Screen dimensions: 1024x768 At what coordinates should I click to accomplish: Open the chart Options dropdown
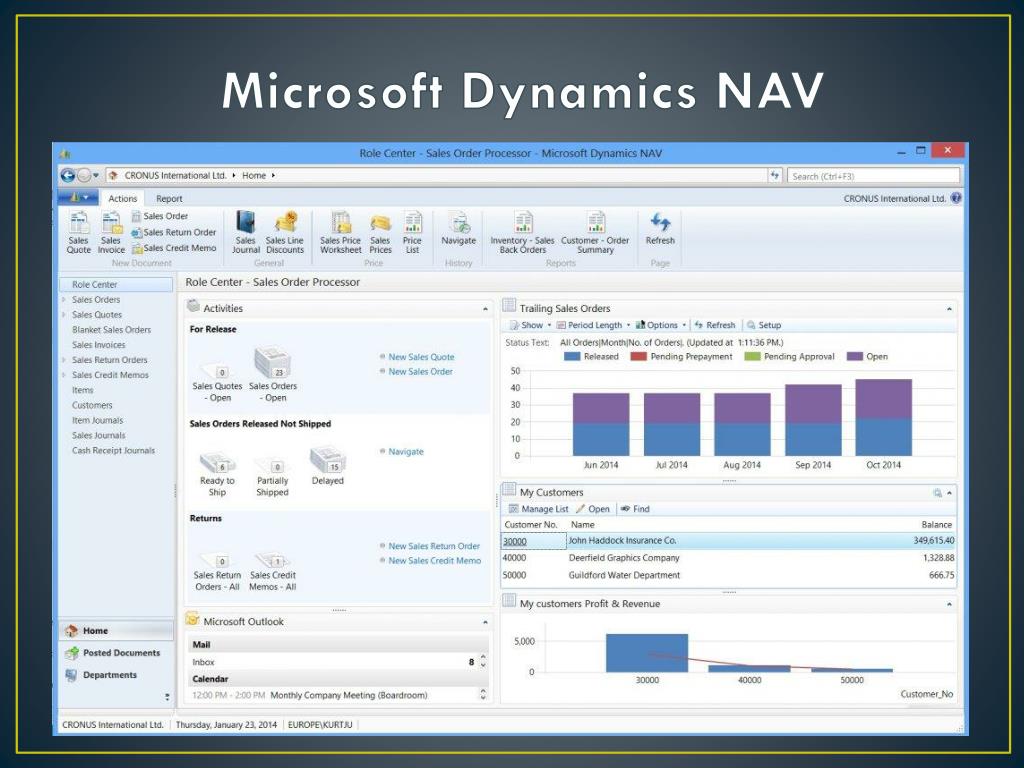661,325
